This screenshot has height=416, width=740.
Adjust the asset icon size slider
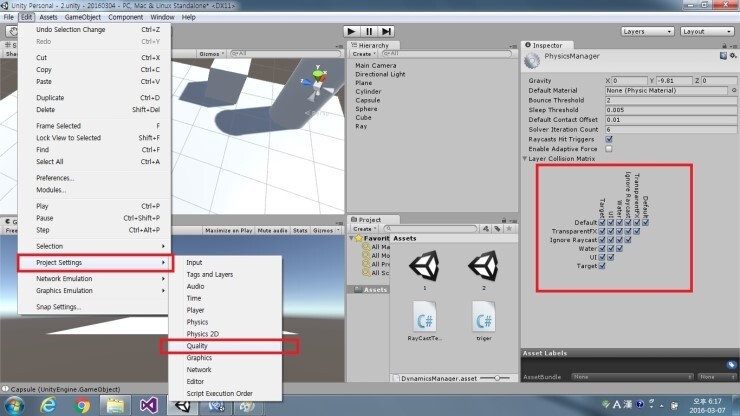coord(496,378)
